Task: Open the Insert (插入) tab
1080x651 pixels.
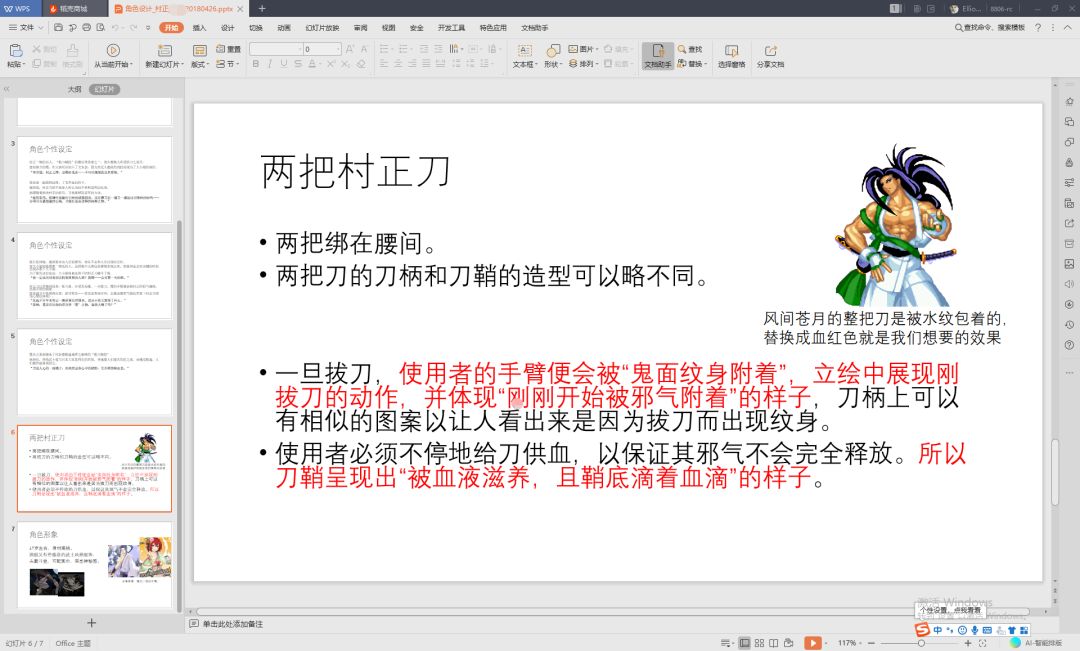Action: click(199, 28)
